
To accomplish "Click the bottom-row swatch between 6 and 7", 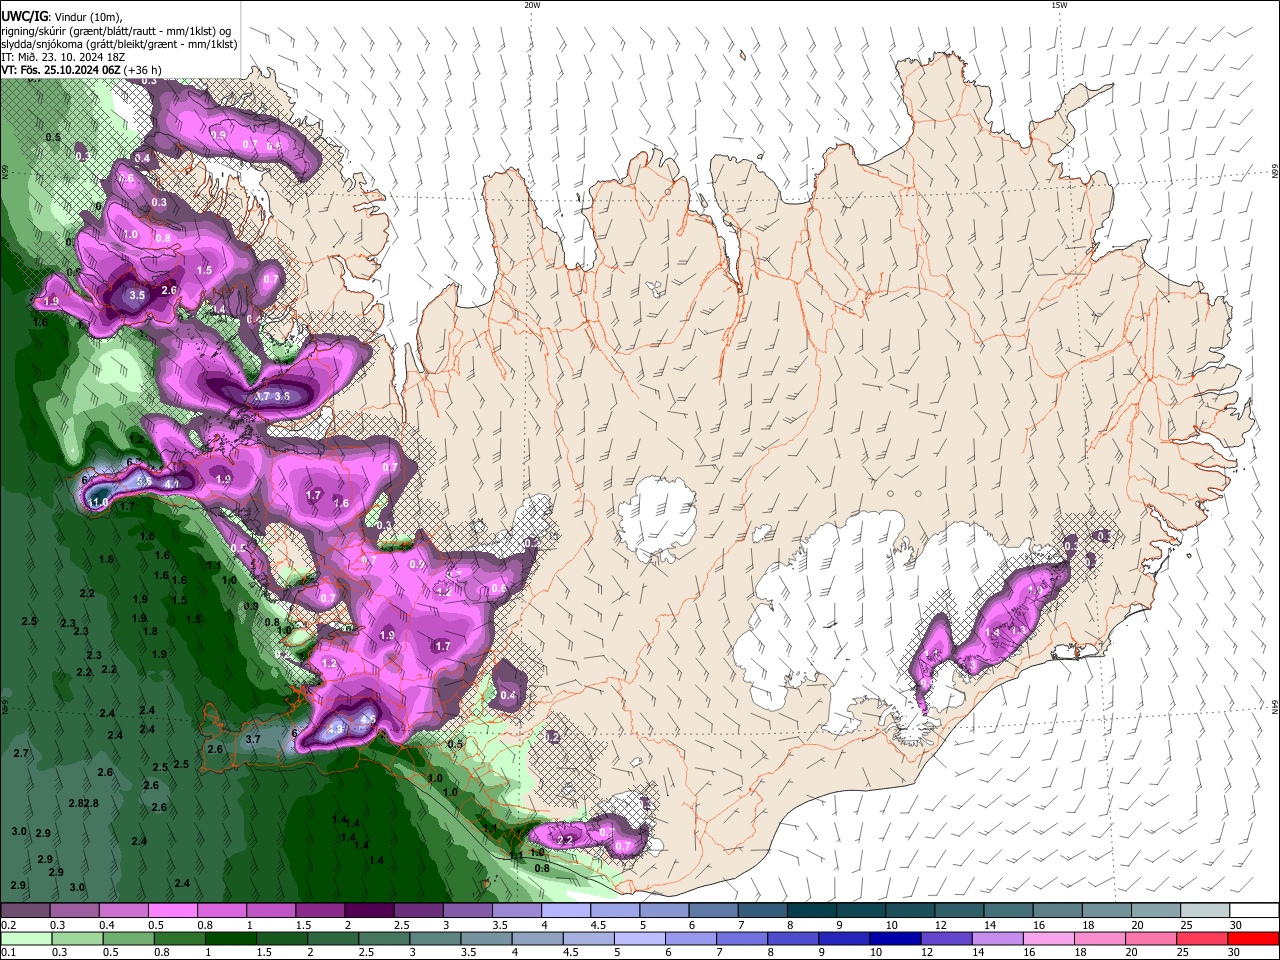I will 690,938.
